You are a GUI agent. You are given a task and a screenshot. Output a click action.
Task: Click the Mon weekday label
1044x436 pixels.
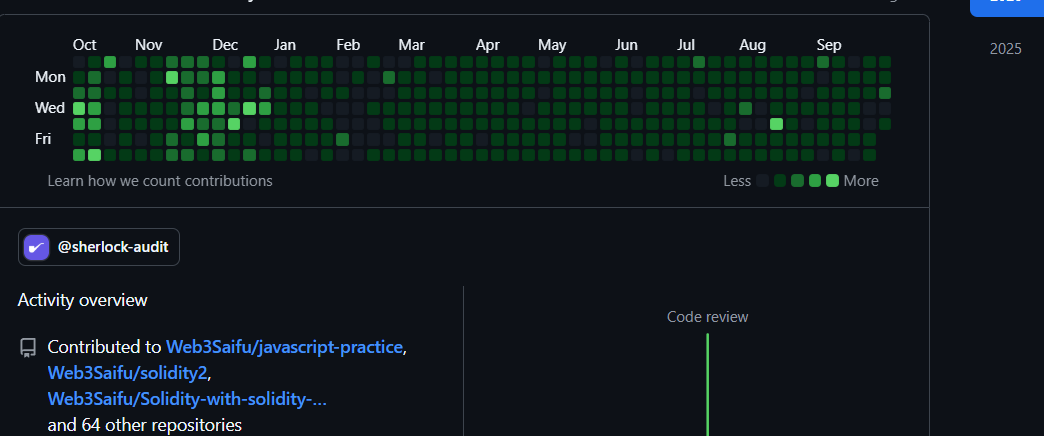tap(51, 77)
